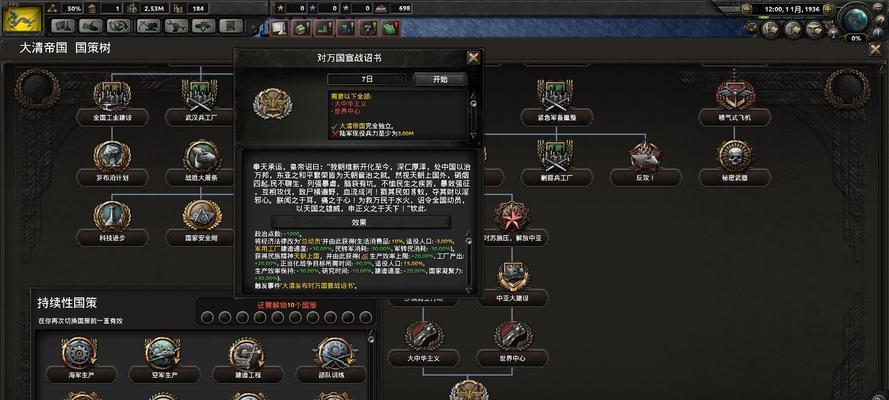The image size is (889, 400).
Task: Close the 国策树 focus tree window
Action: coord(875,49)
